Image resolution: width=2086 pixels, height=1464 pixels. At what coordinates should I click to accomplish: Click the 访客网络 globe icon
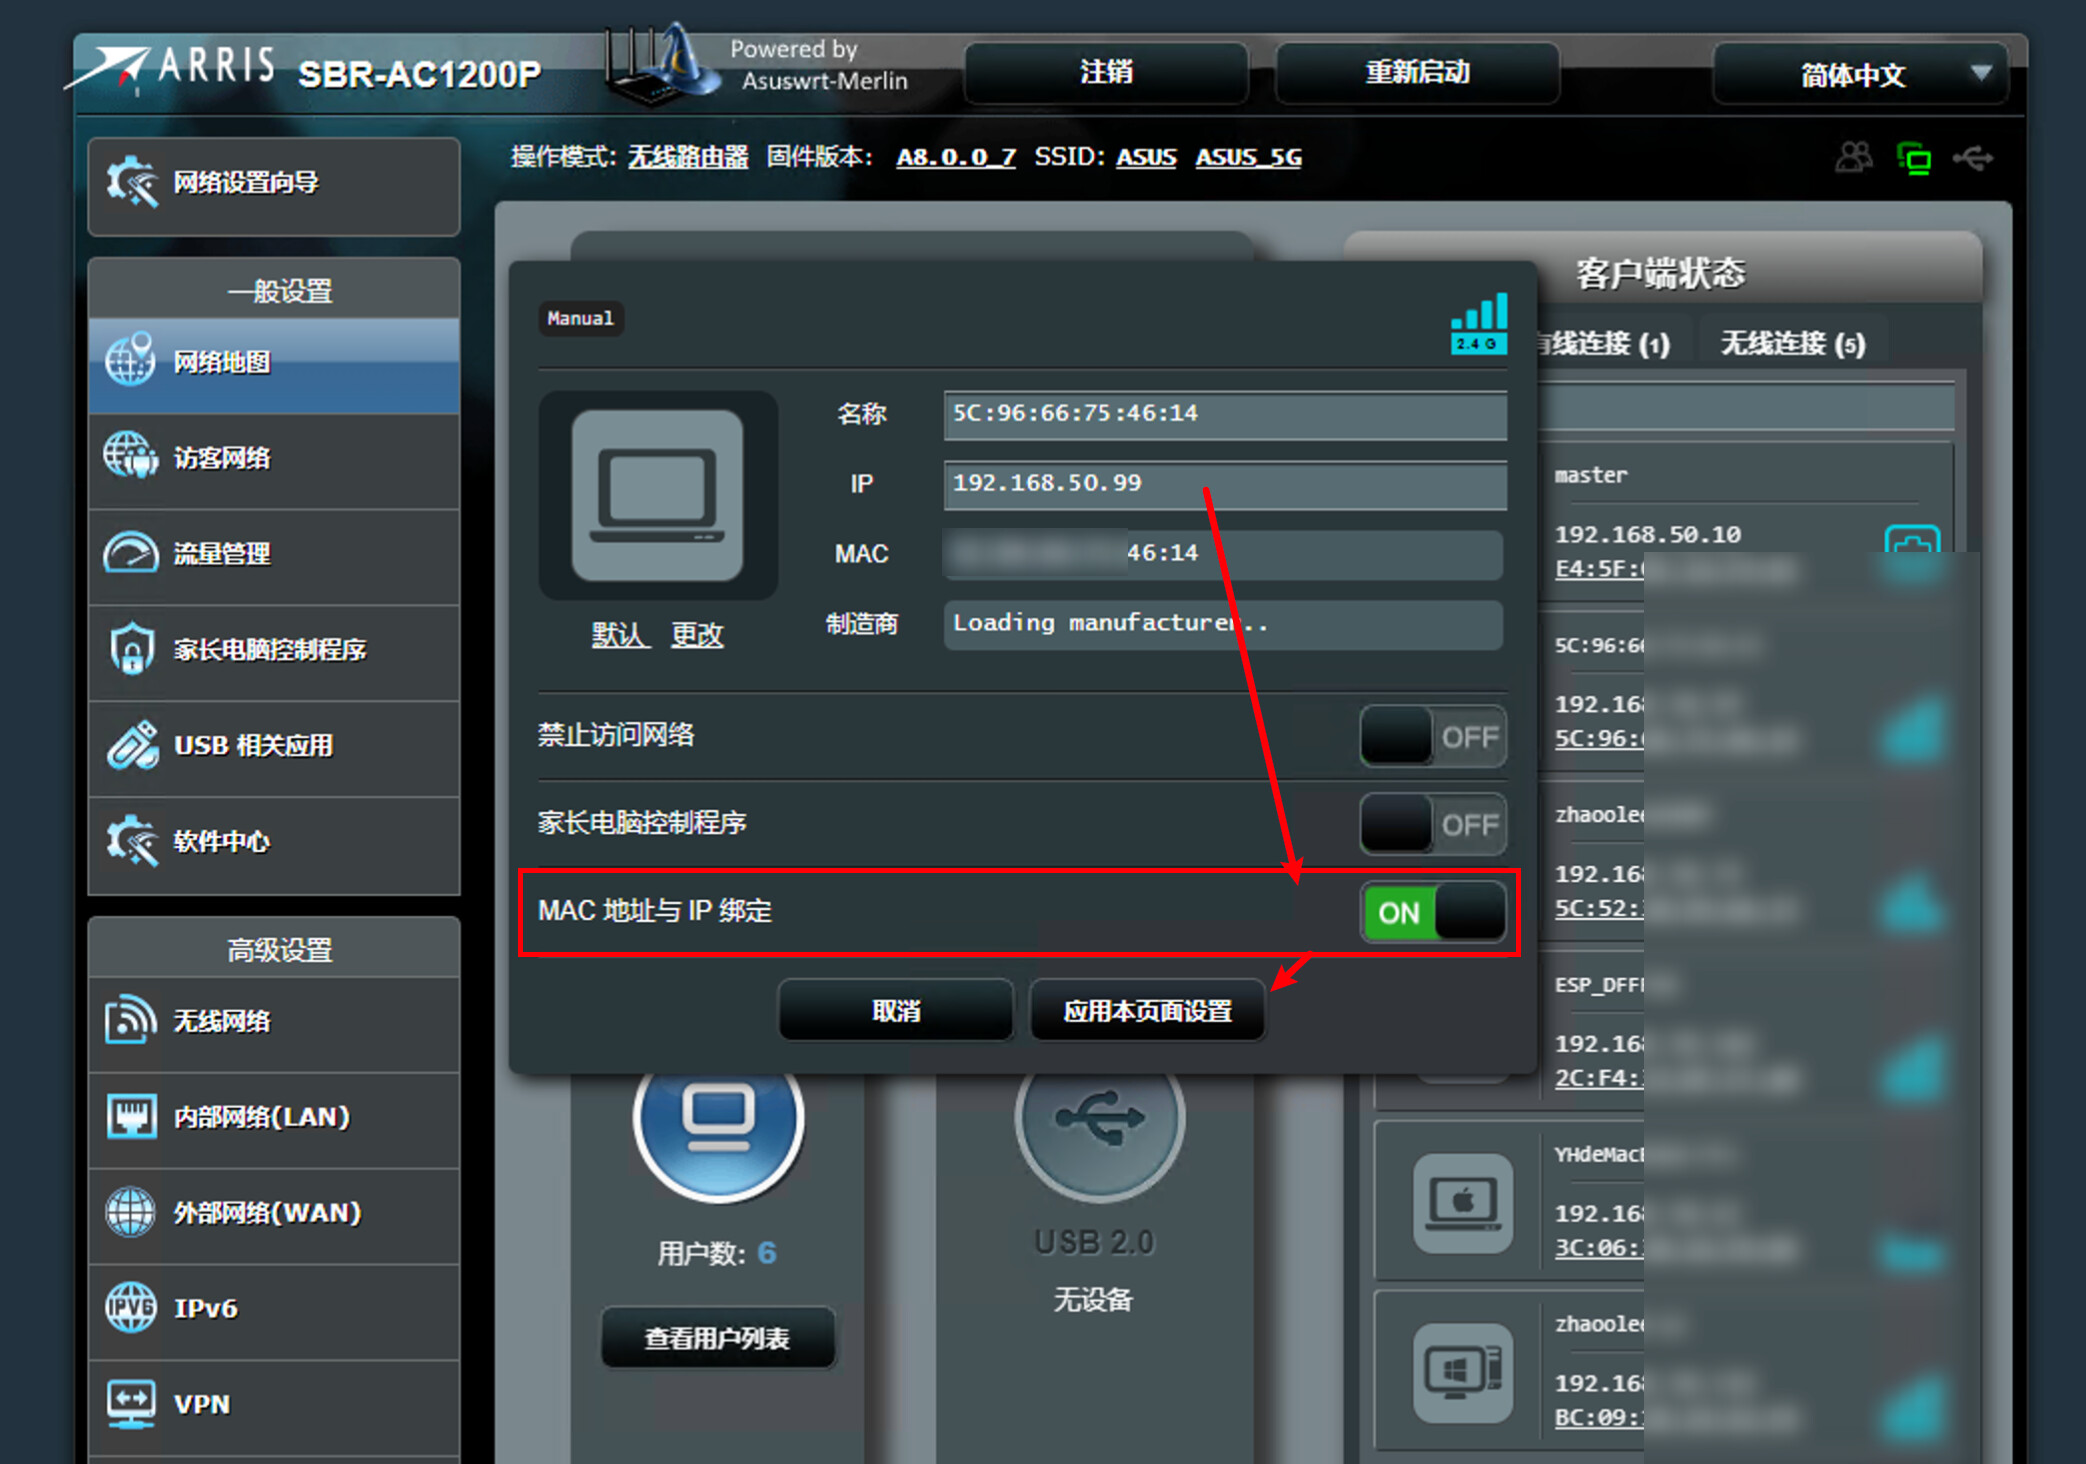131,457
